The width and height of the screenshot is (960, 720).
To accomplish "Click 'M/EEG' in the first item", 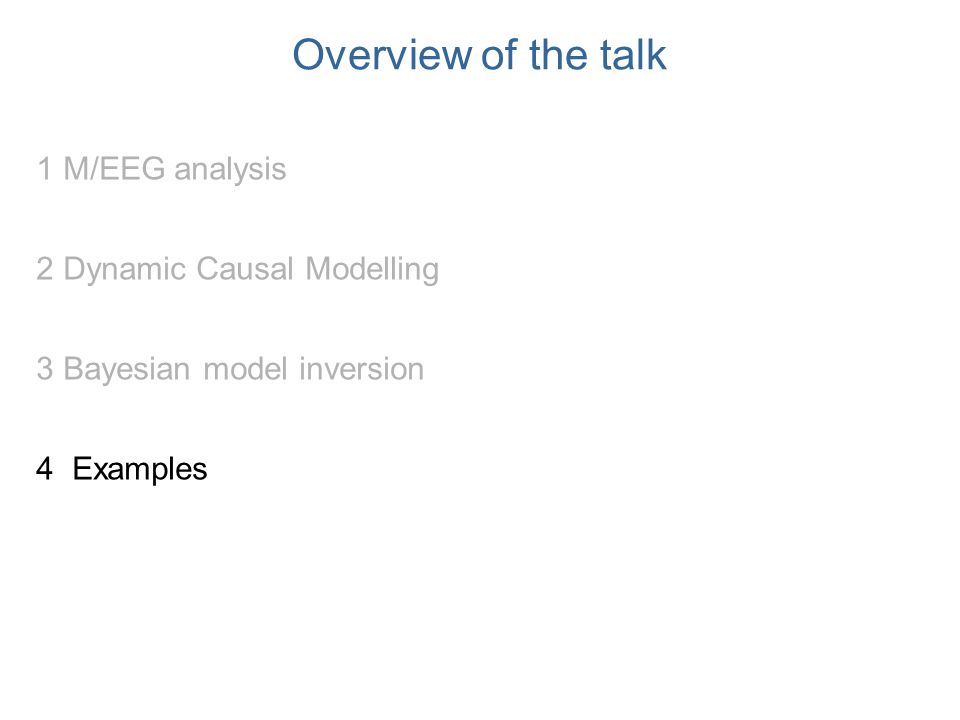I will tap(114, 168).
